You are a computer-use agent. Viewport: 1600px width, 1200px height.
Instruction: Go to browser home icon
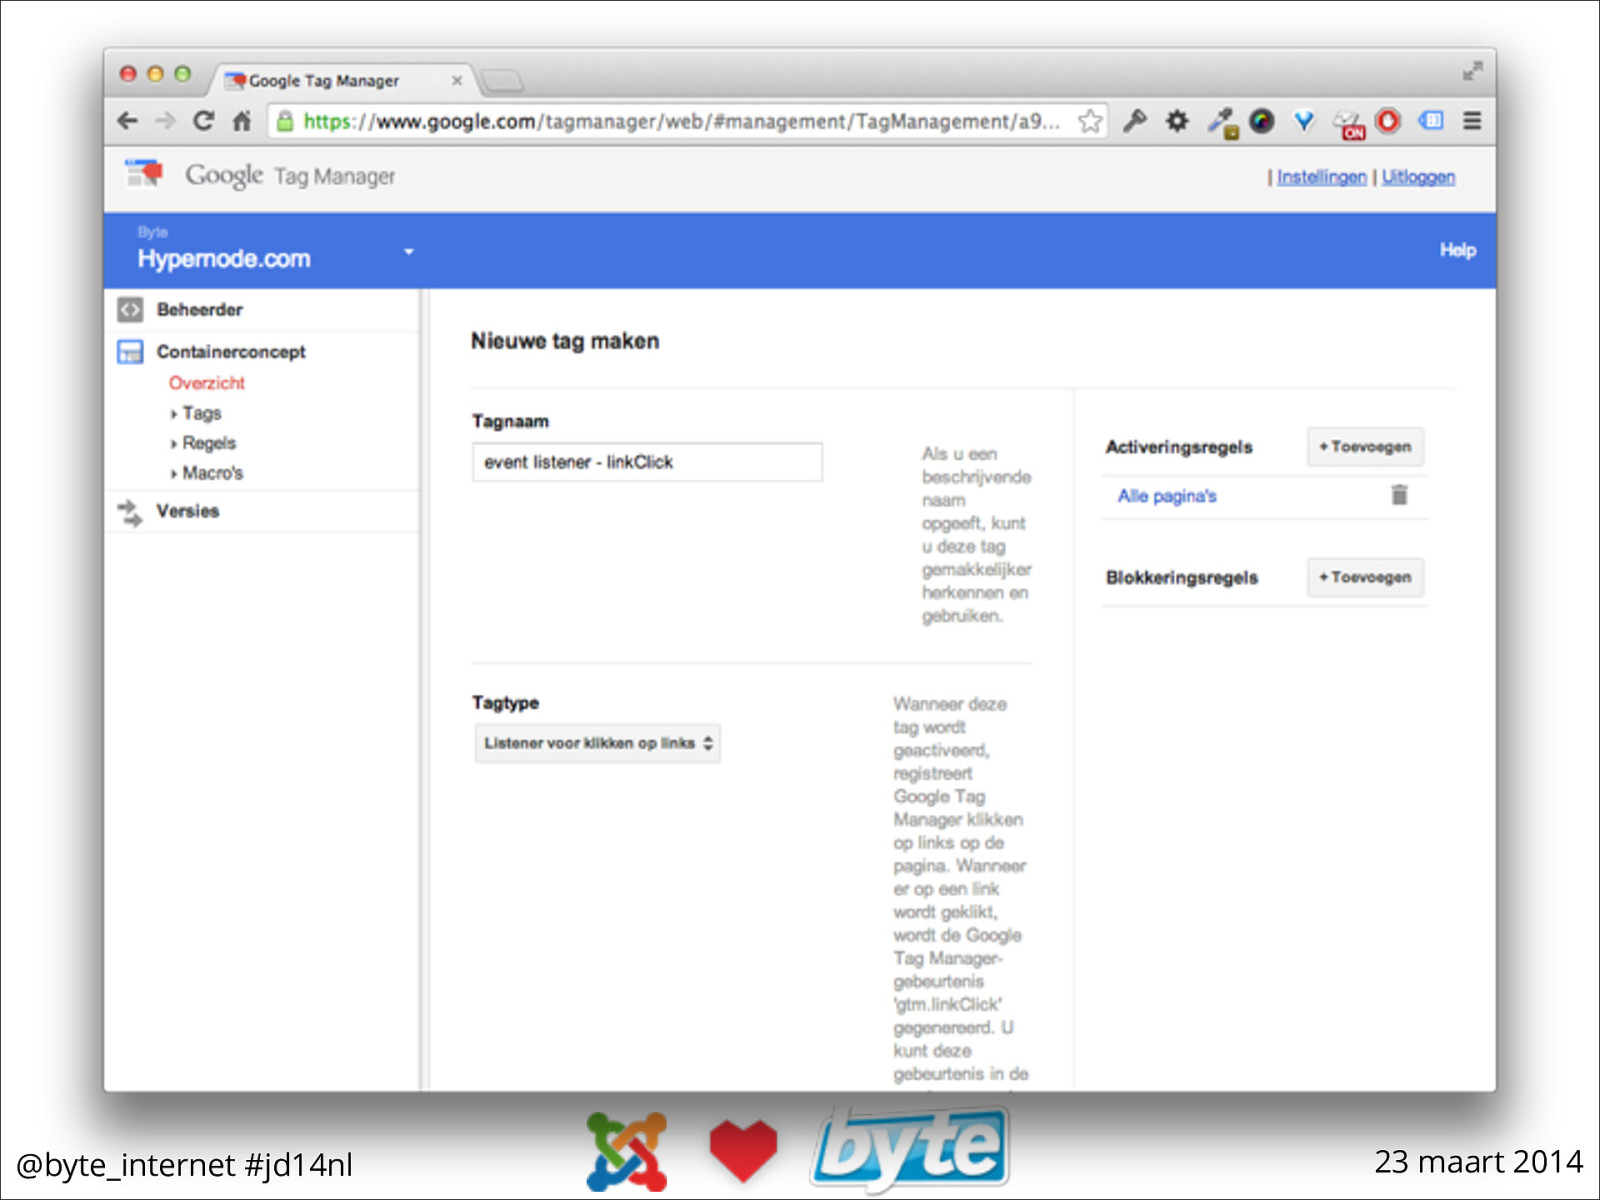(x=242, y=121)
